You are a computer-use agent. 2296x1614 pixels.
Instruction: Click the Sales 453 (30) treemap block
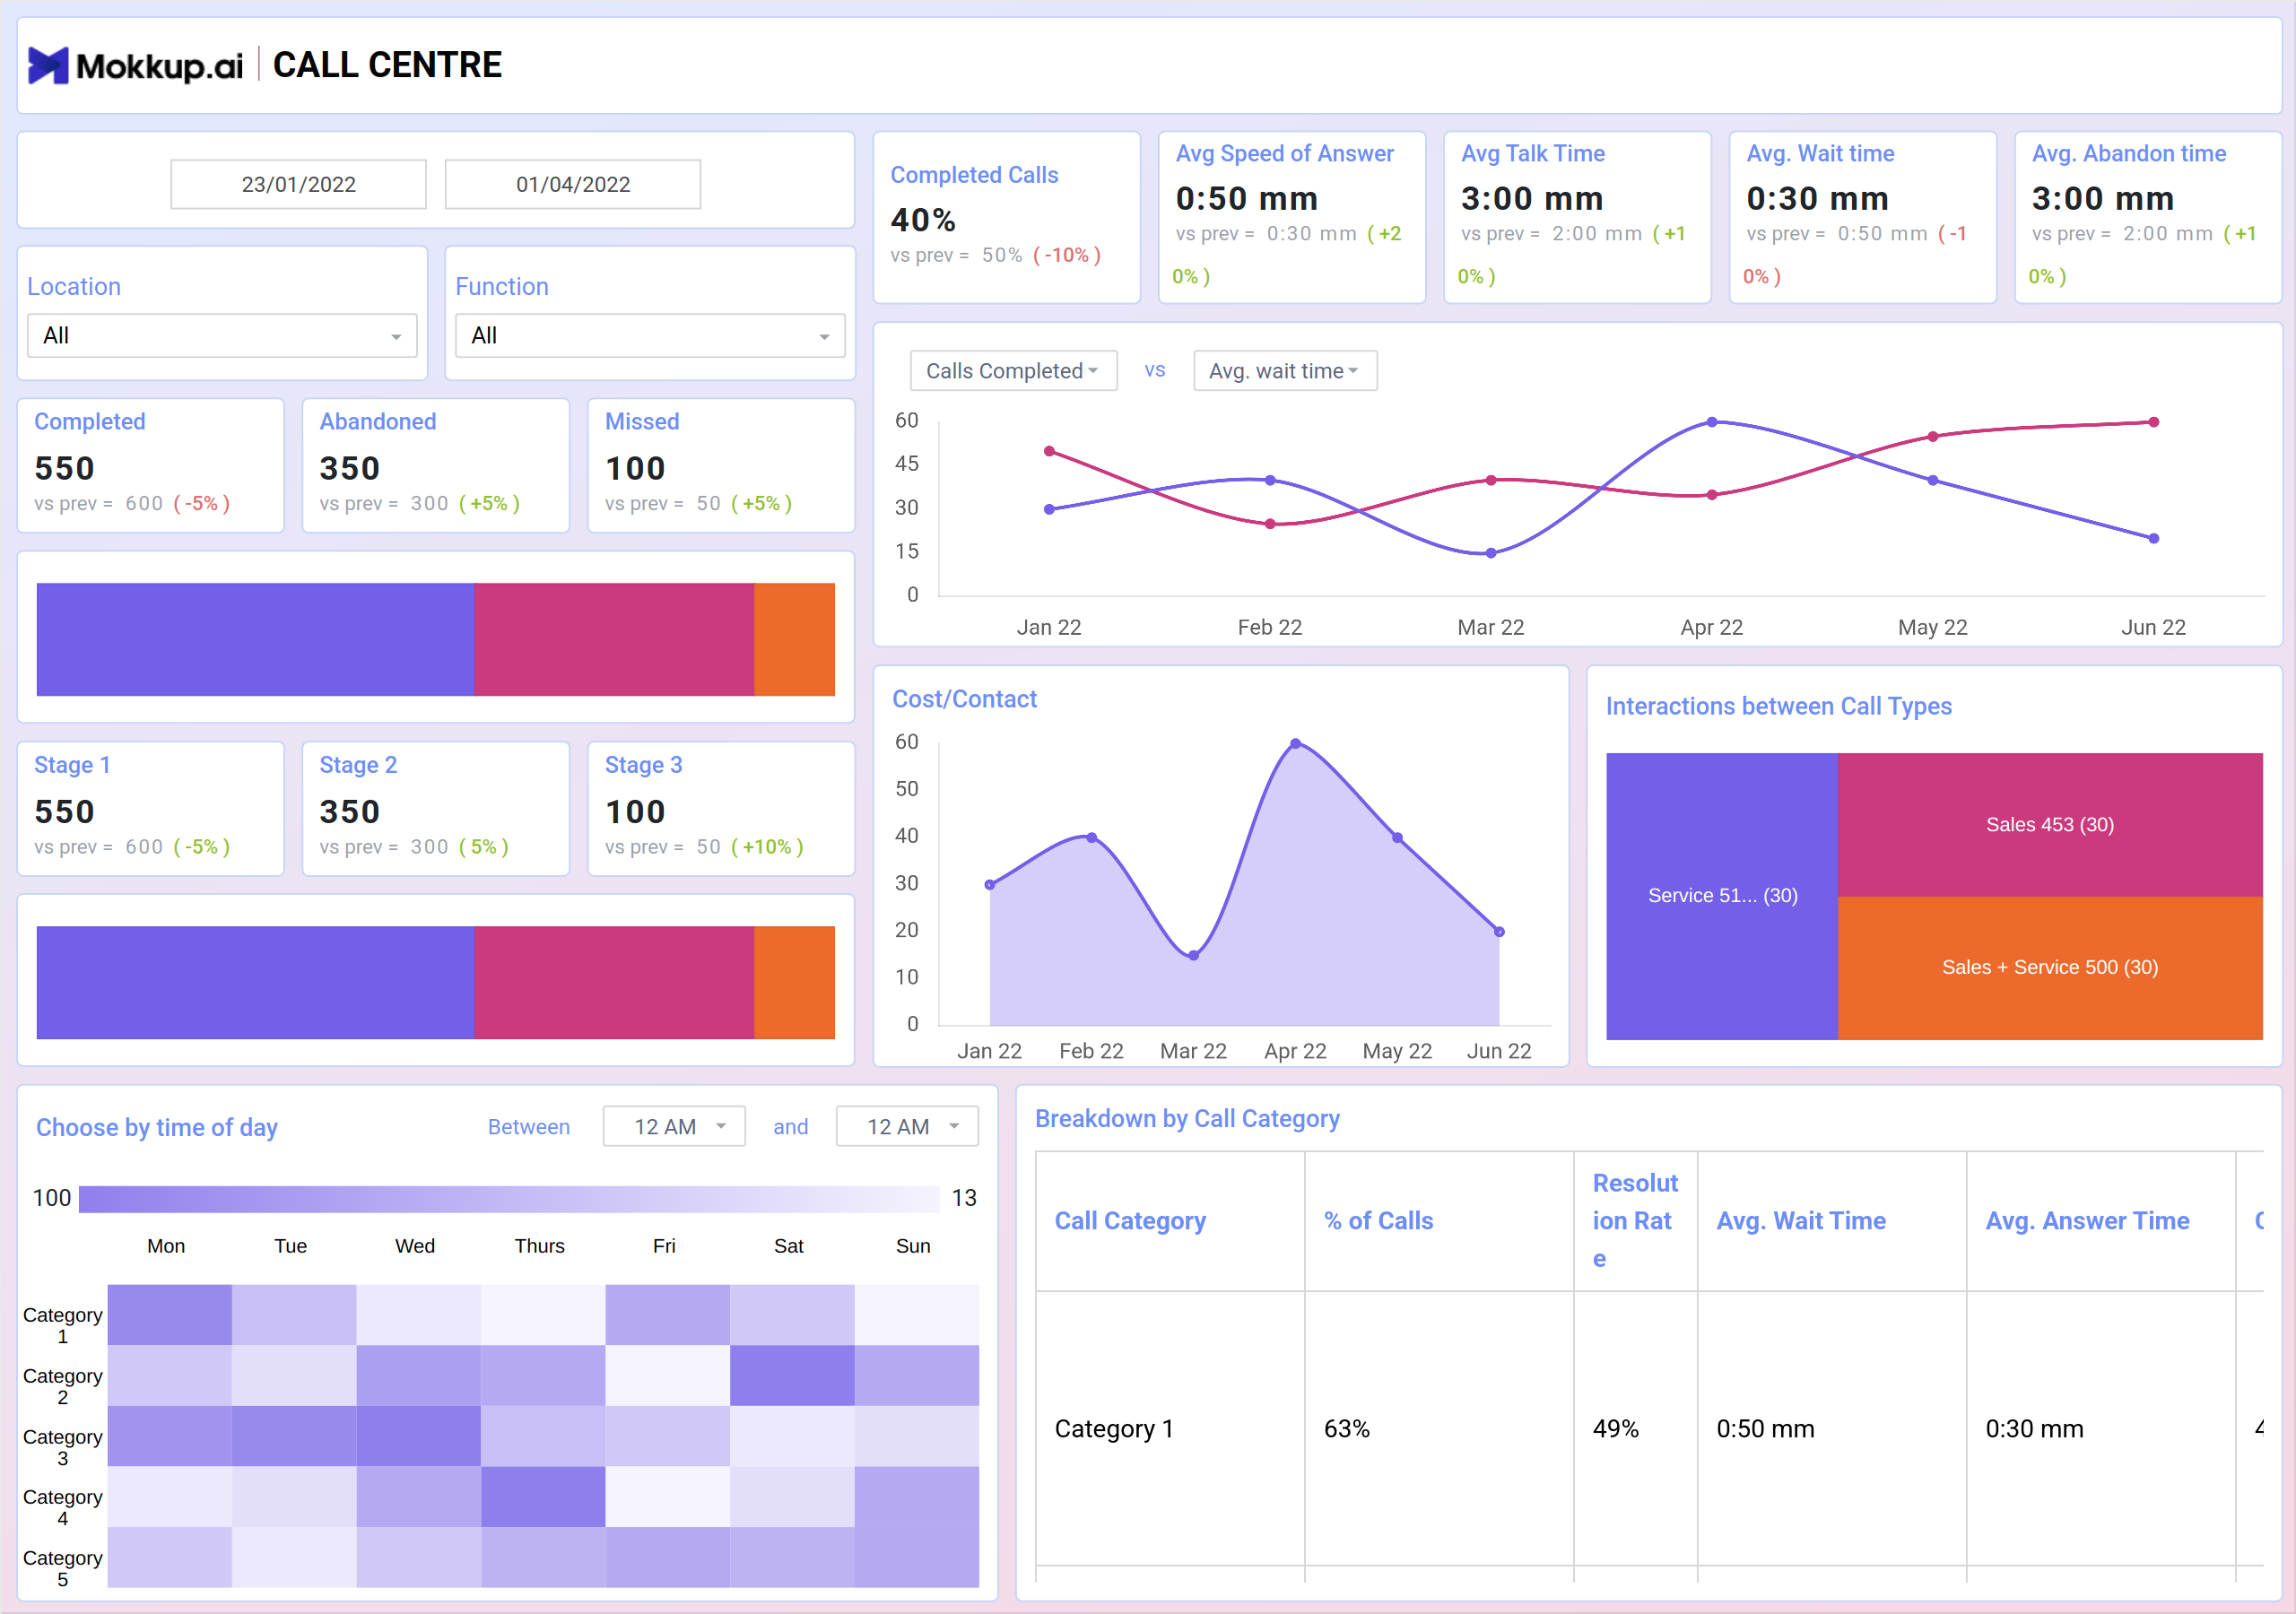(2050, 825)
